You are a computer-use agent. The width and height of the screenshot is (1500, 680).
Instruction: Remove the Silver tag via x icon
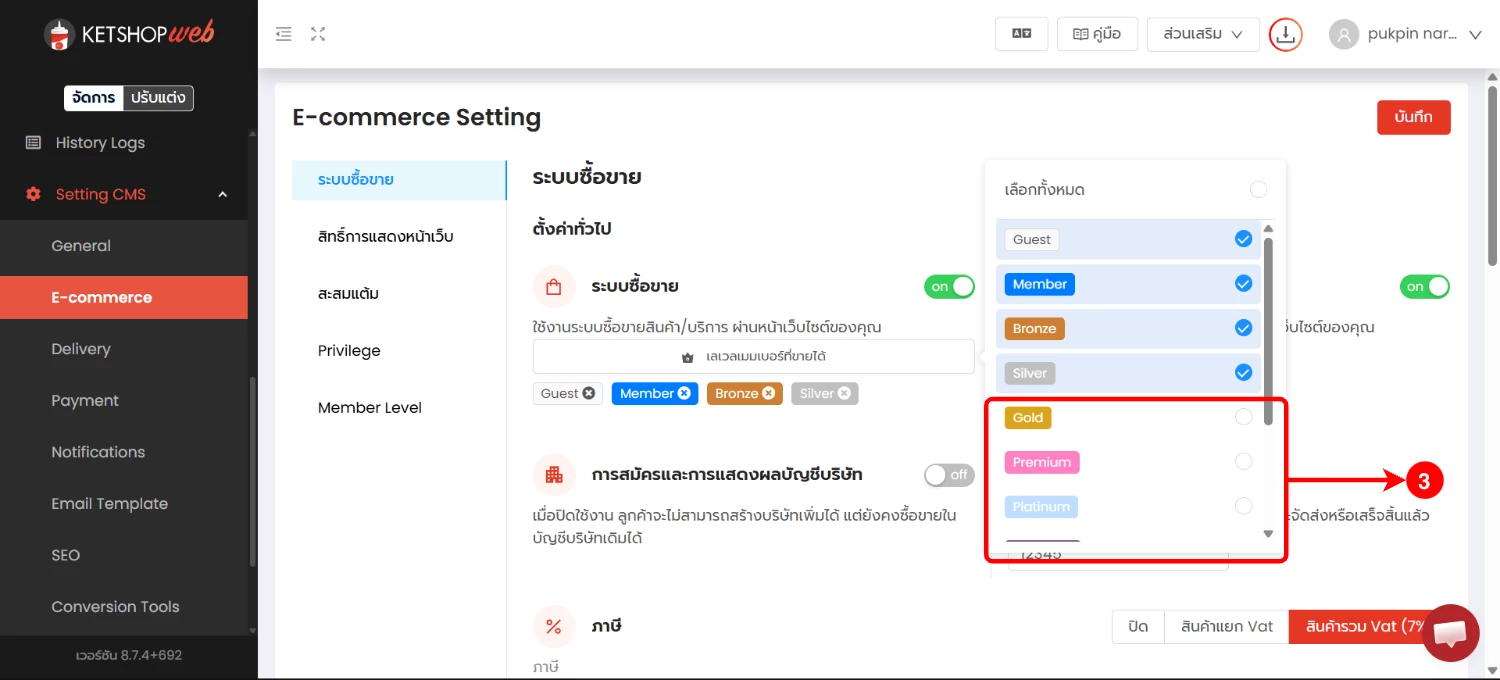pos(844,393)
